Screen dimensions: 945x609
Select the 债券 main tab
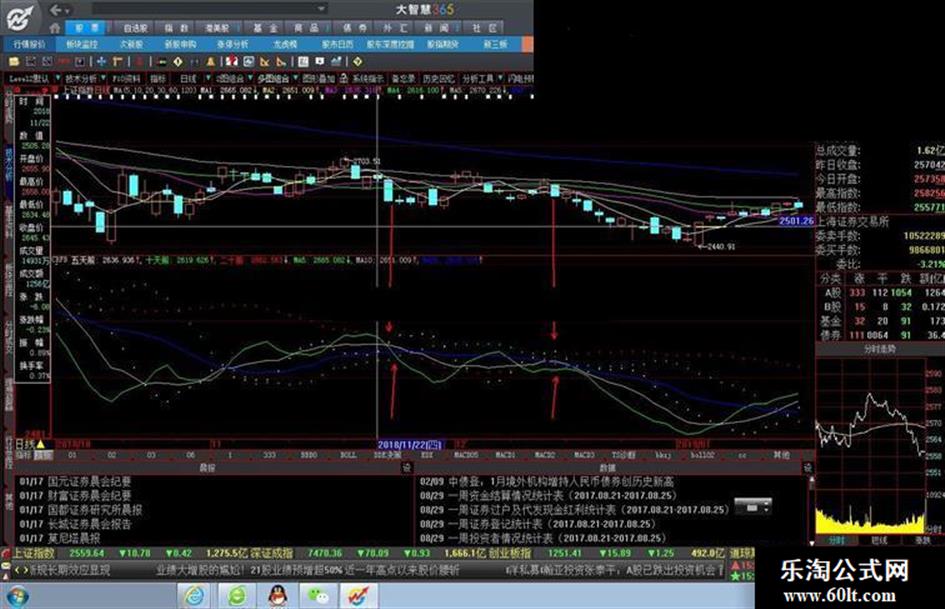tap(354, 28)
